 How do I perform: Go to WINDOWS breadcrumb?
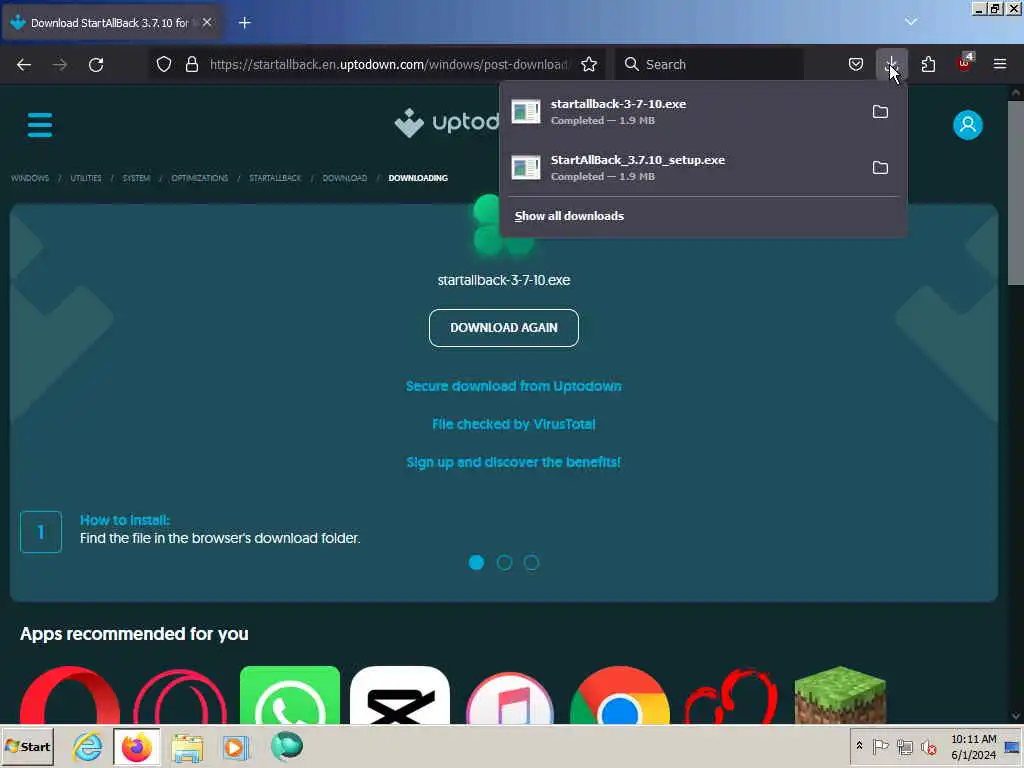point(30,178)
